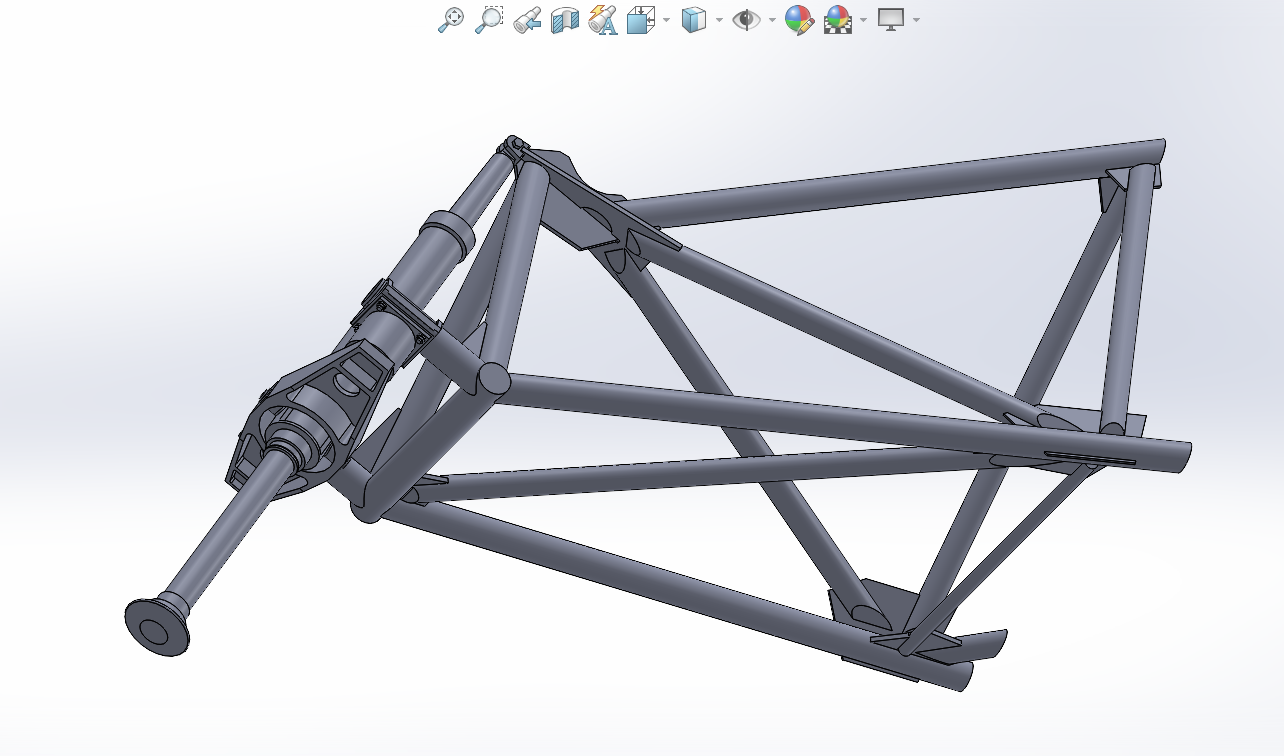Click the Apply Scene icon
The height and width of the screenshot is (756, 1284).
[x=838, y=19]
